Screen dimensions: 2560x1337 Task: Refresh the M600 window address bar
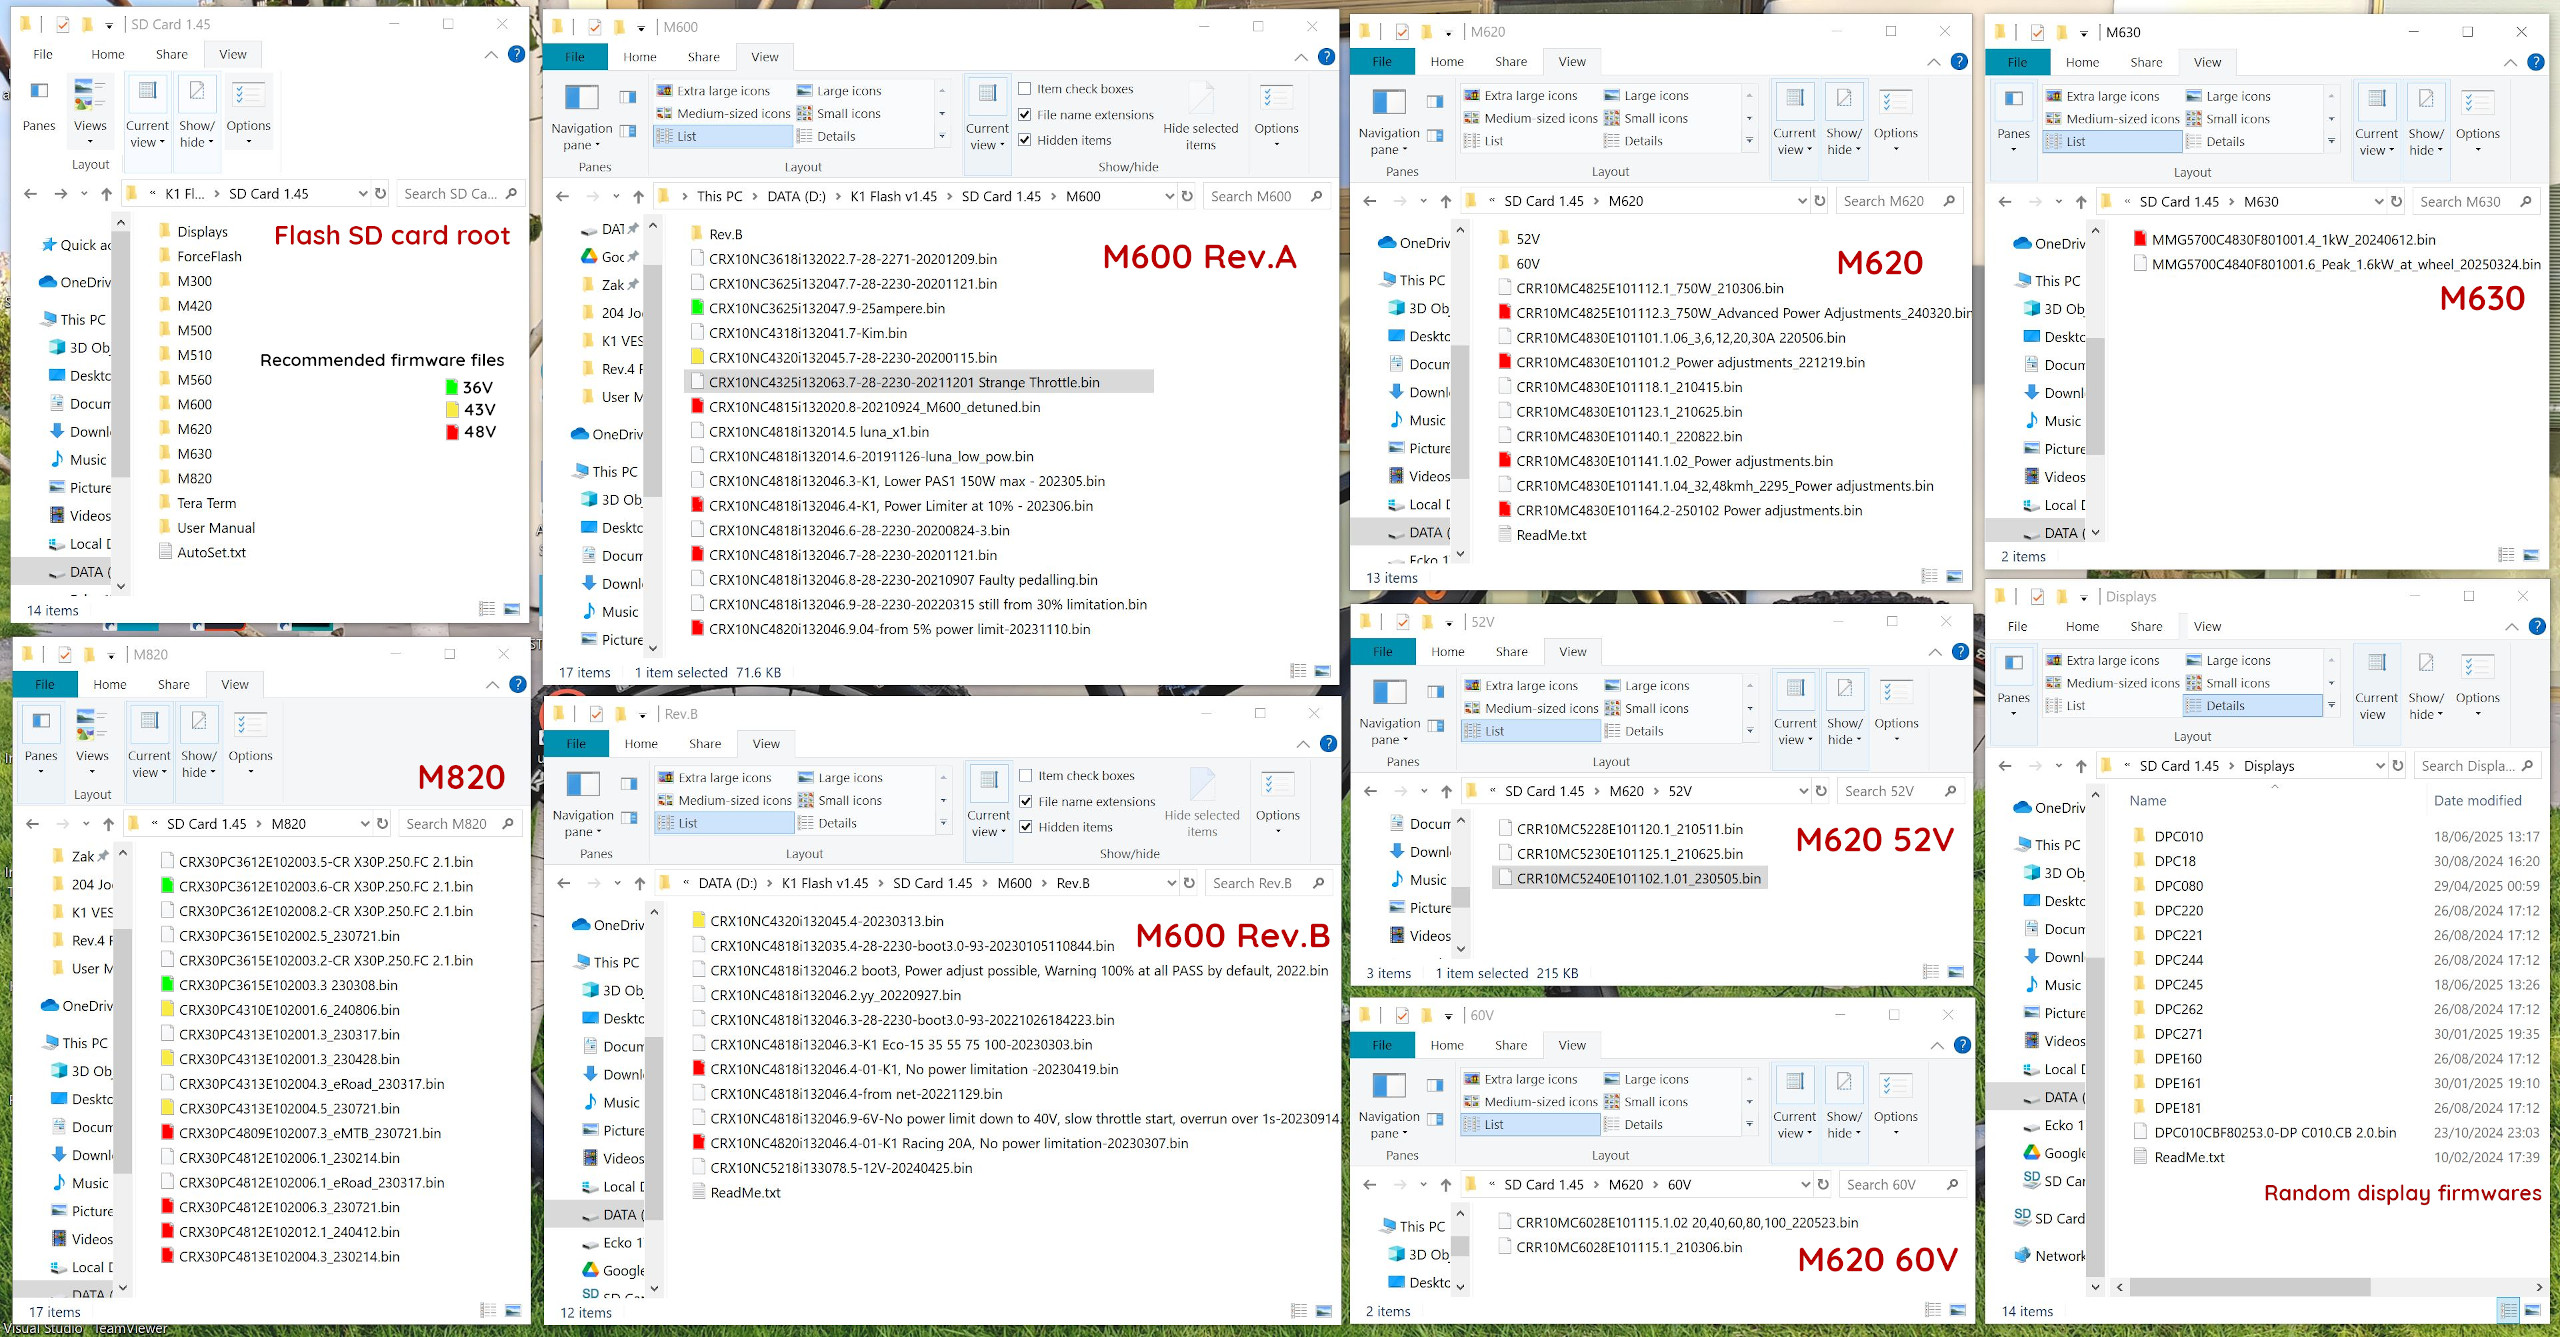(x=1187, y=196)
